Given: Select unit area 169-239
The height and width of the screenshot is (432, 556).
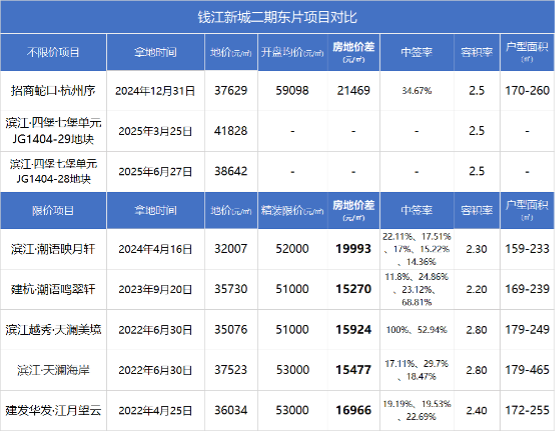Looking at the screenshot, I should point(527,289).
